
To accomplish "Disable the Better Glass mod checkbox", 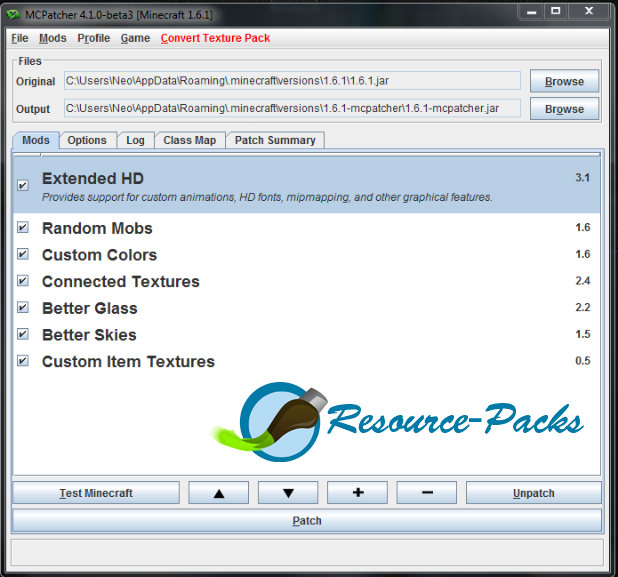I will 23,307.
